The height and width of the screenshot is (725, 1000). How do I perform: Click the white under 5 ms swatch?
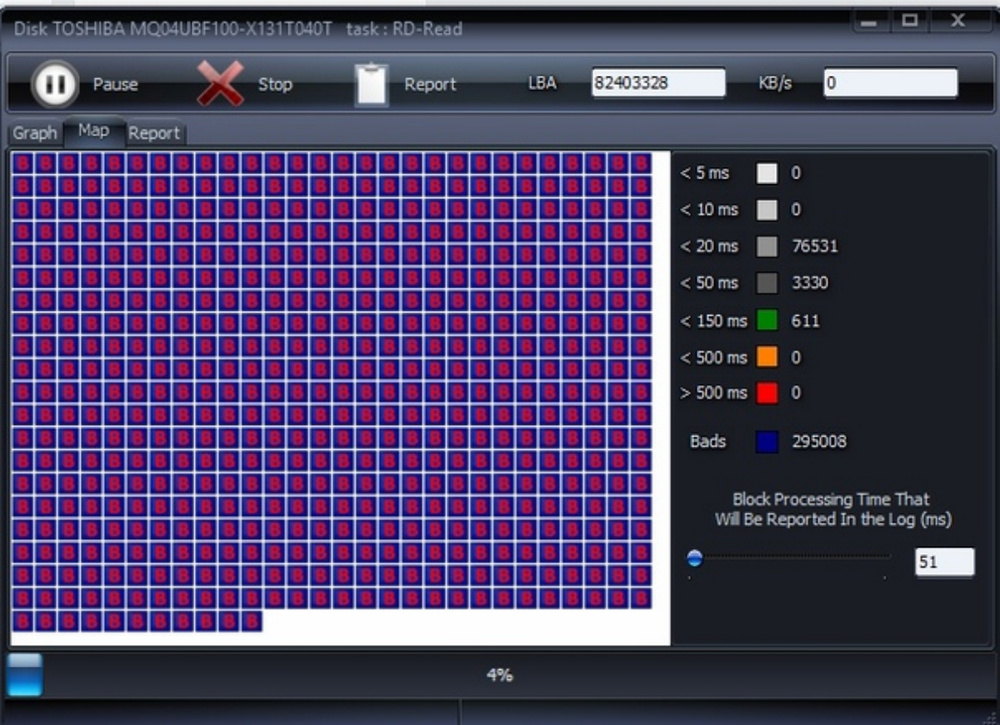click(767, 173)
